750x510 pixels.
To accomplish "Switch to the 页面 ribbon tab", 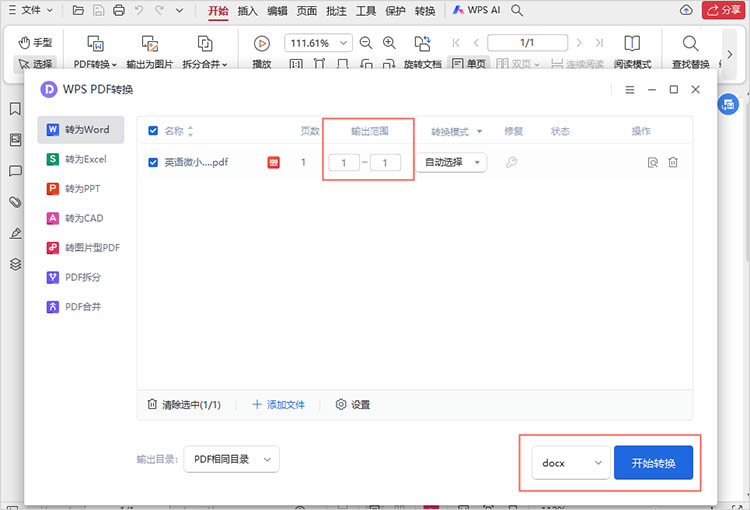I will (x=307, y=11).
